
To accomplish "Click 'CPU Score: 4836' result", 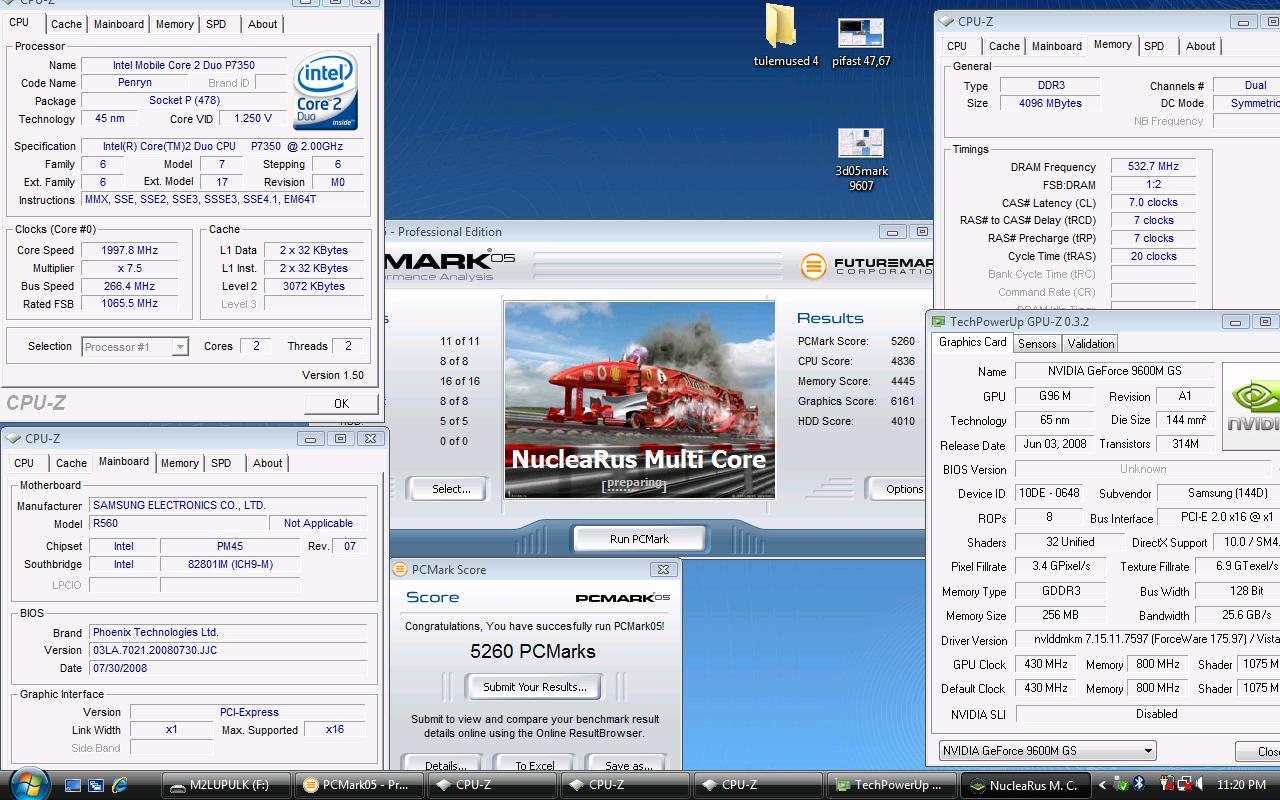I will coord(856,361).
